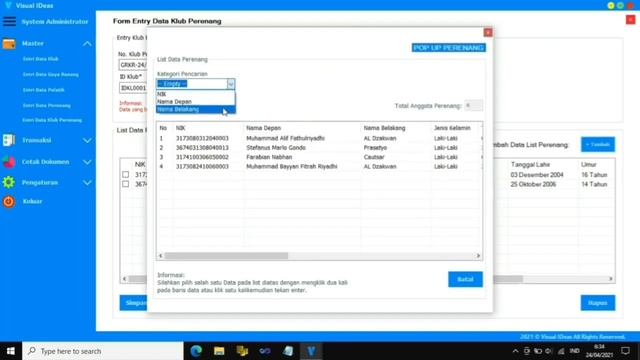
Task: Open Entri Data Pelatih menu item
Action: click(x=43, y=90)
